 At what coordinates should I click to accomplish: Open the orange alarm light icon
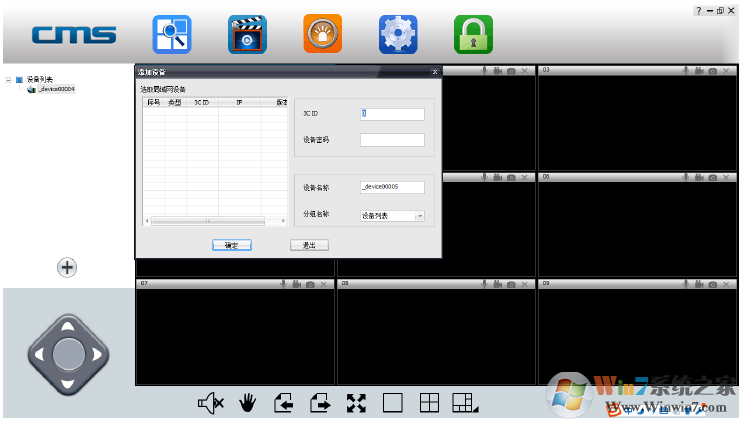coord(322,35)
